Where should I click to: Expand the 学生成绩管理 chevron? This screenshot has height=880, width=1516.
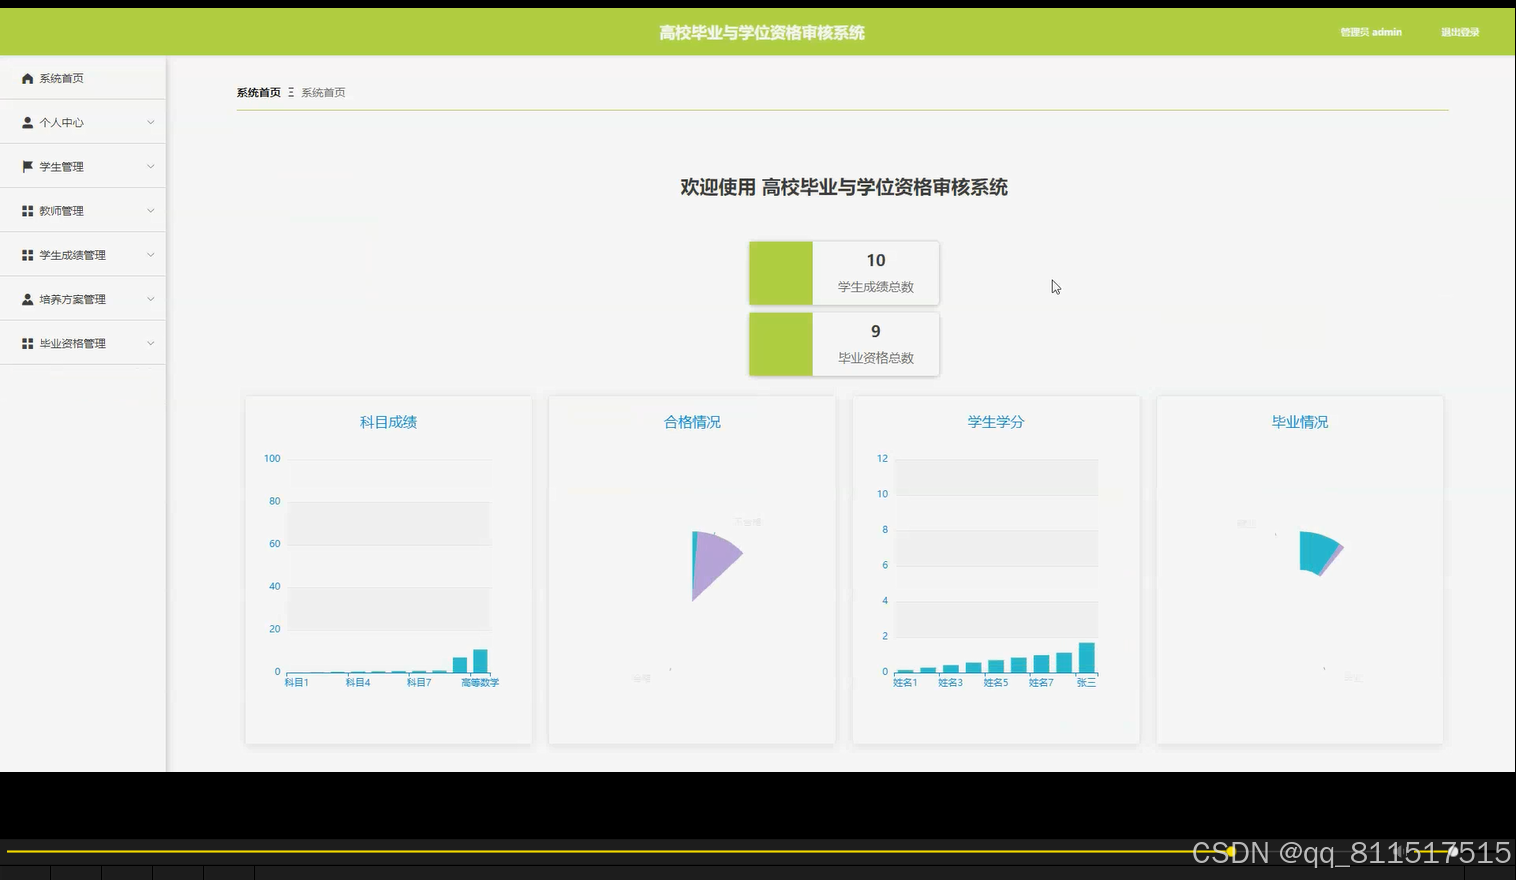click(151, 255)
